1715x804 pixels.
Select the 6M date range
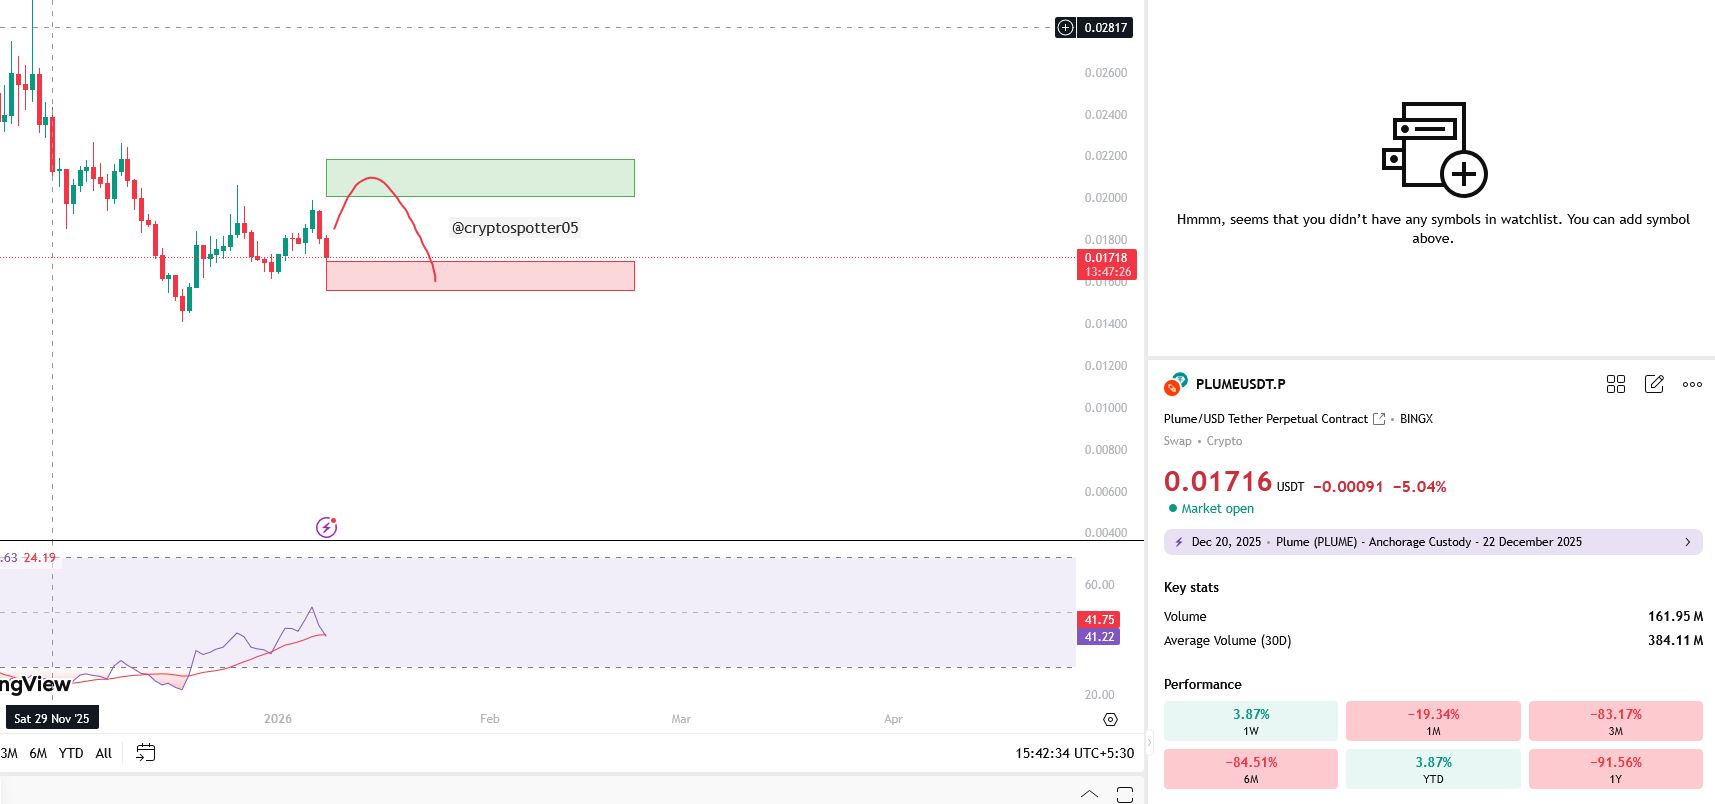pyautogui.click(x=38, y=753)
